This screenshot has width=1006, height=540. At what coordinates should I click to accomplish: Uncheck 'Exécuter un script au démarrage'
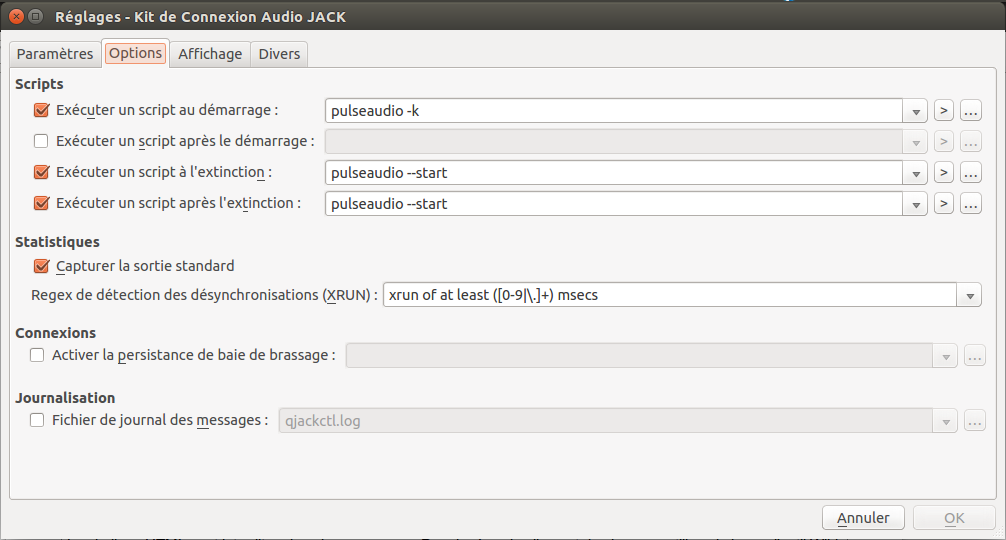[42, 110]
